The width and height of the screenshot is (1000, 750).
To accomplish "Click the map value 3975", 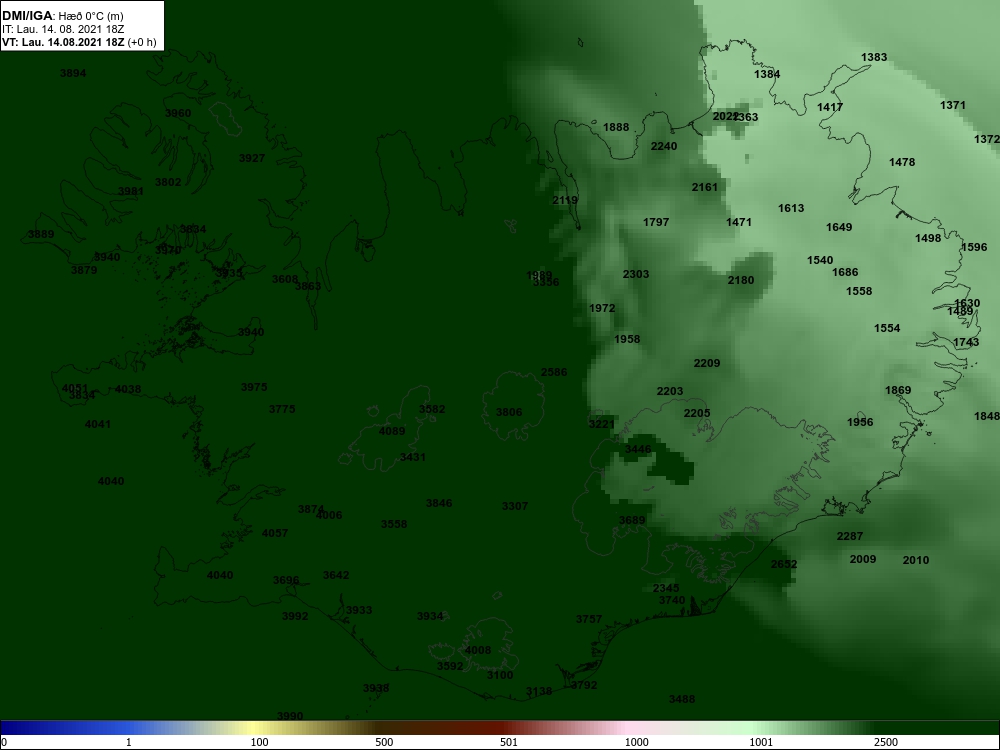I will 254,387.
